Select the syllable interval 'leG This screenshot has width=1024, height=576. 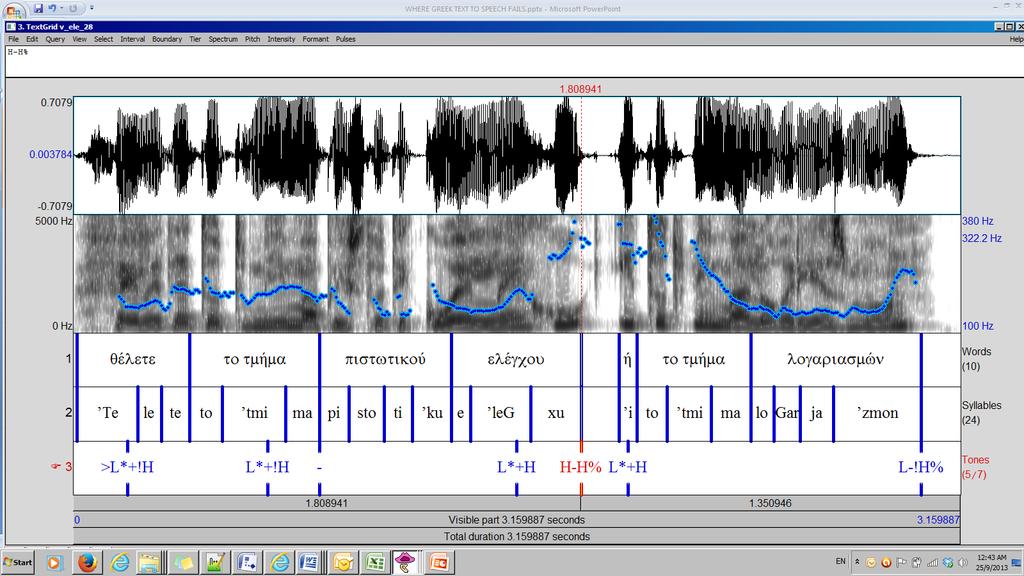(x=501, y=413)
